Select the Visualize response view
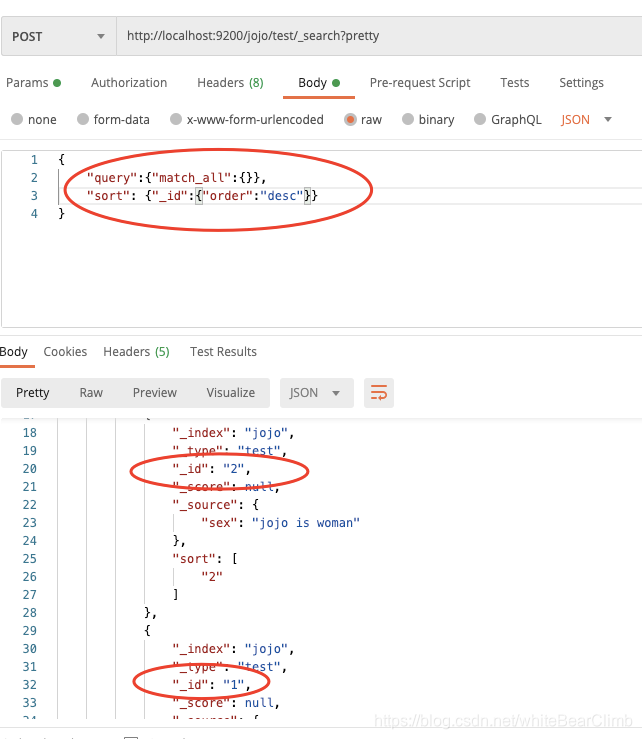The height and width of the screenshot is (739, 642). pos(230,393)
